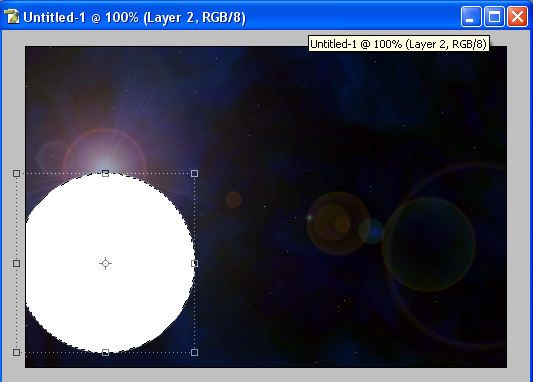Minimize the Untitled-1 document window
This screenshot has height=382, width=533.
[x=471, y=16]
